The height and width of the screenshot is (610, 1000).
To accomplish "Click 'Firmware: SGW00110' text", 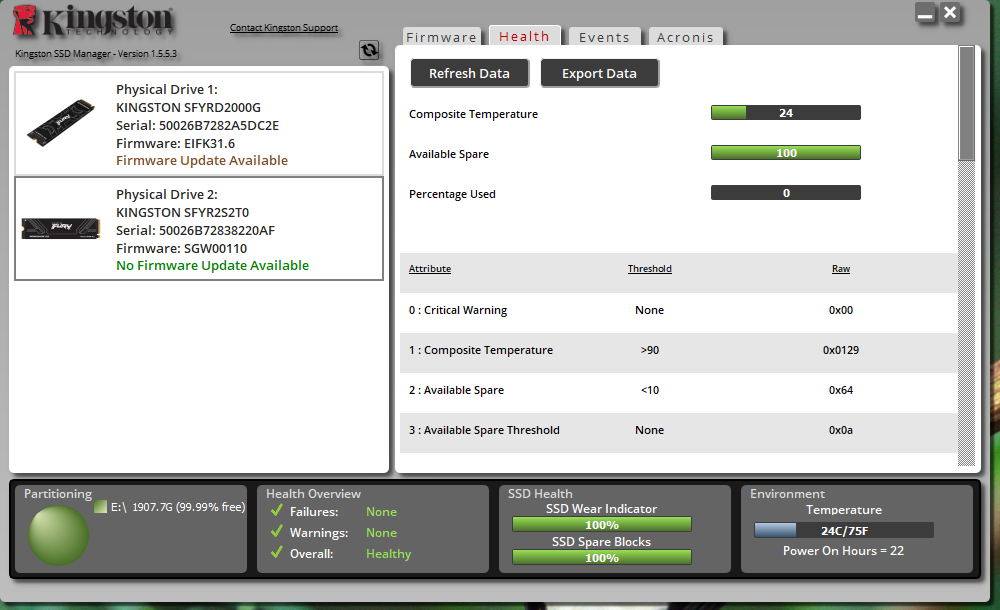I will (x=181, y=248).
